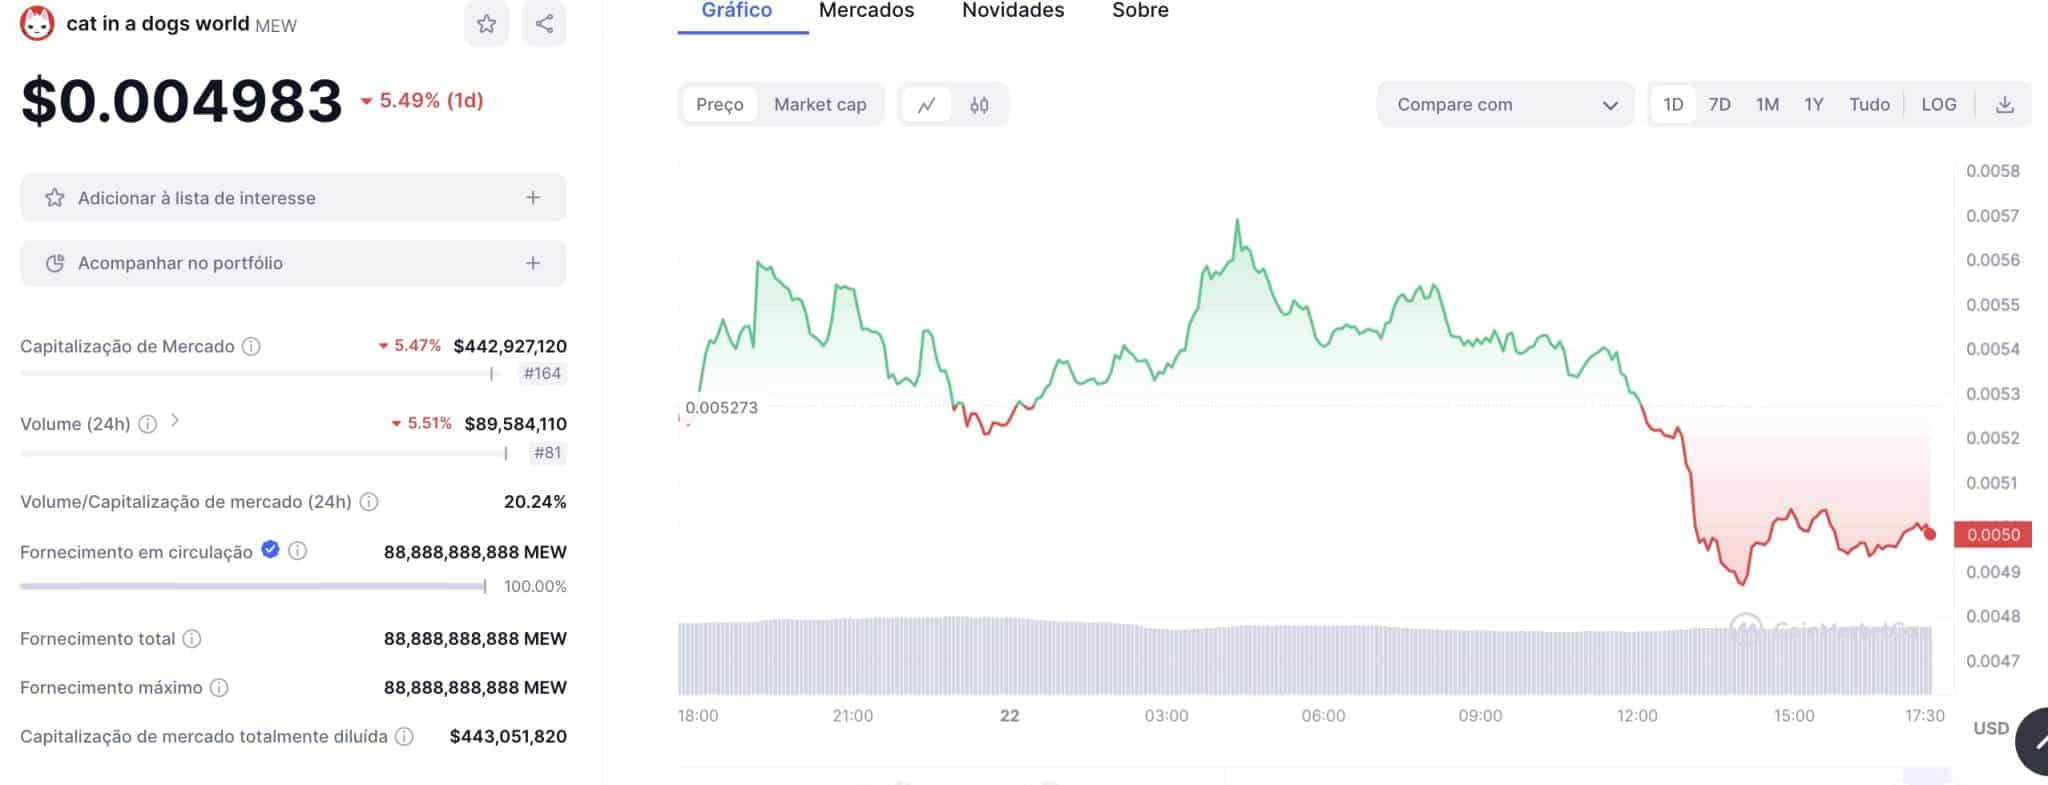Click the $0.004983 price text
Image resolution: width=2048 pixels, height=785 pixels.
click(182, 101)
